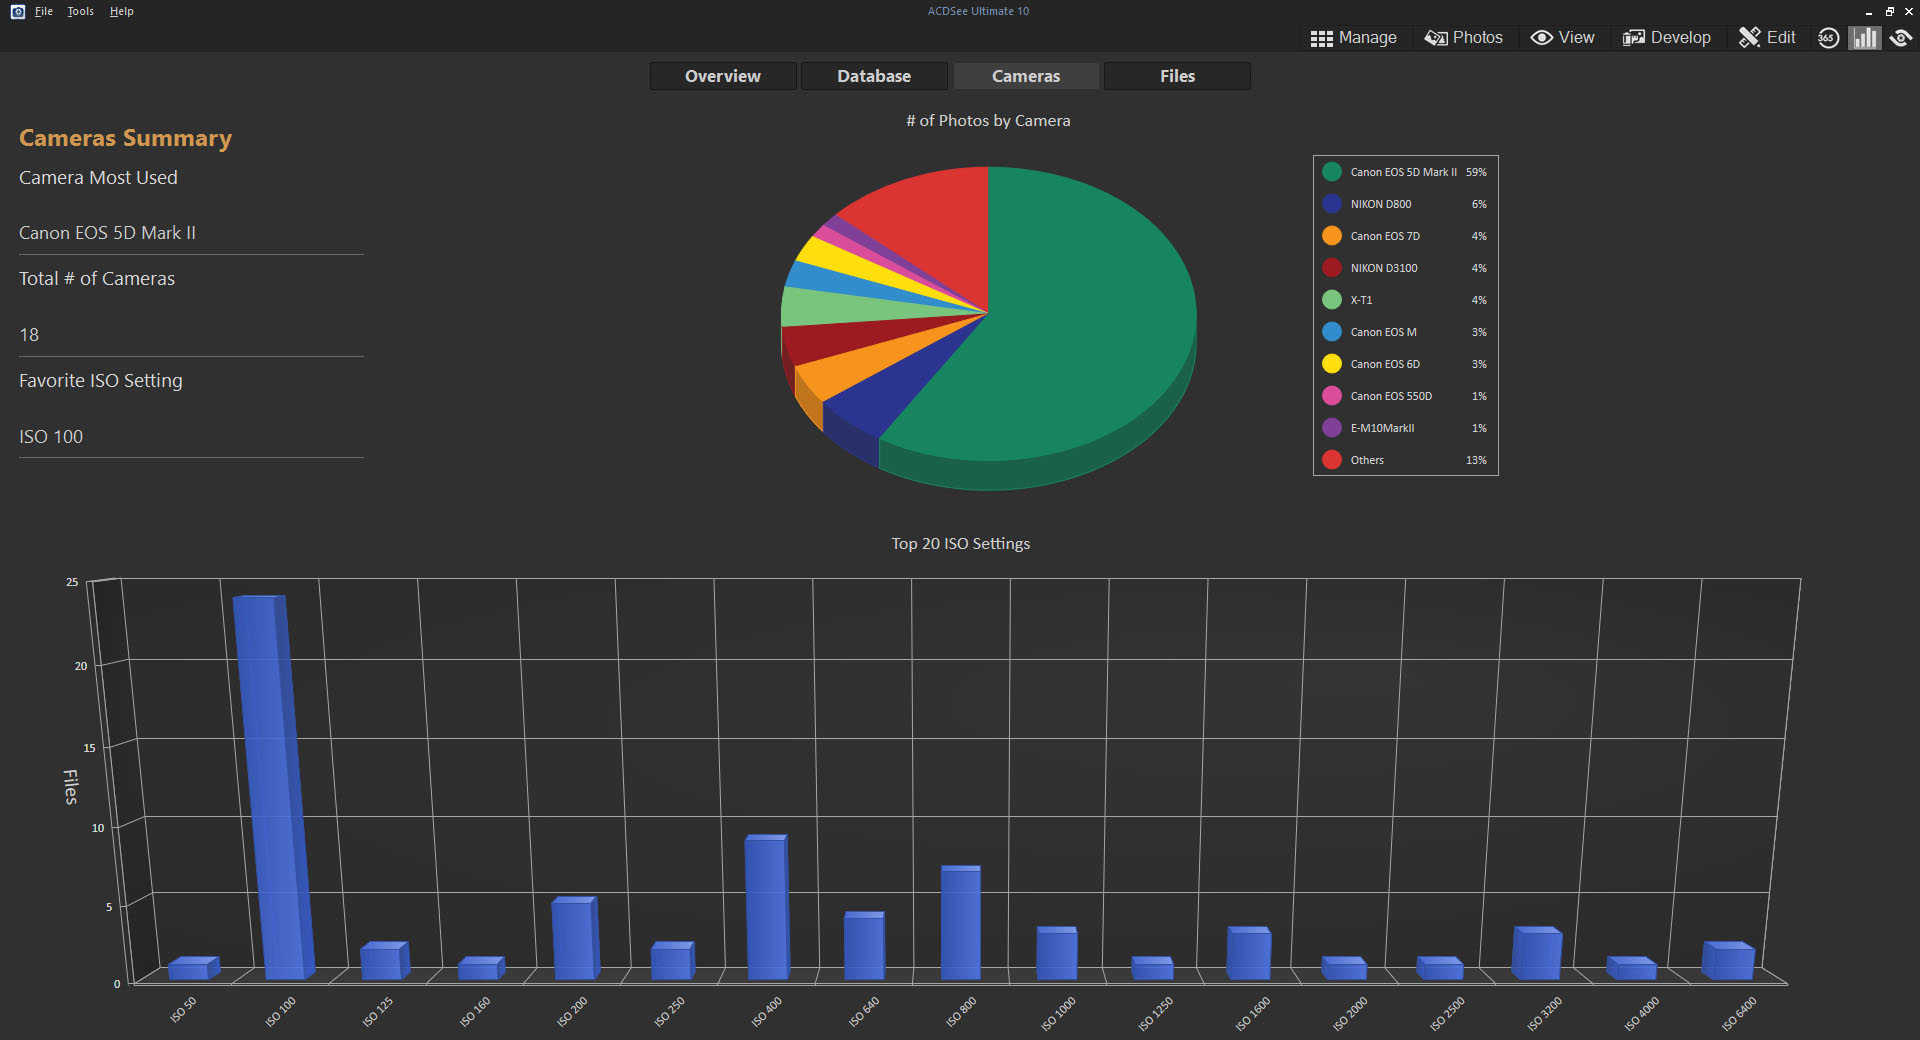Click the Canon EOS M blue swatch
The height and width of the screenshot is (1040, 1920).
coord(1331,332)
